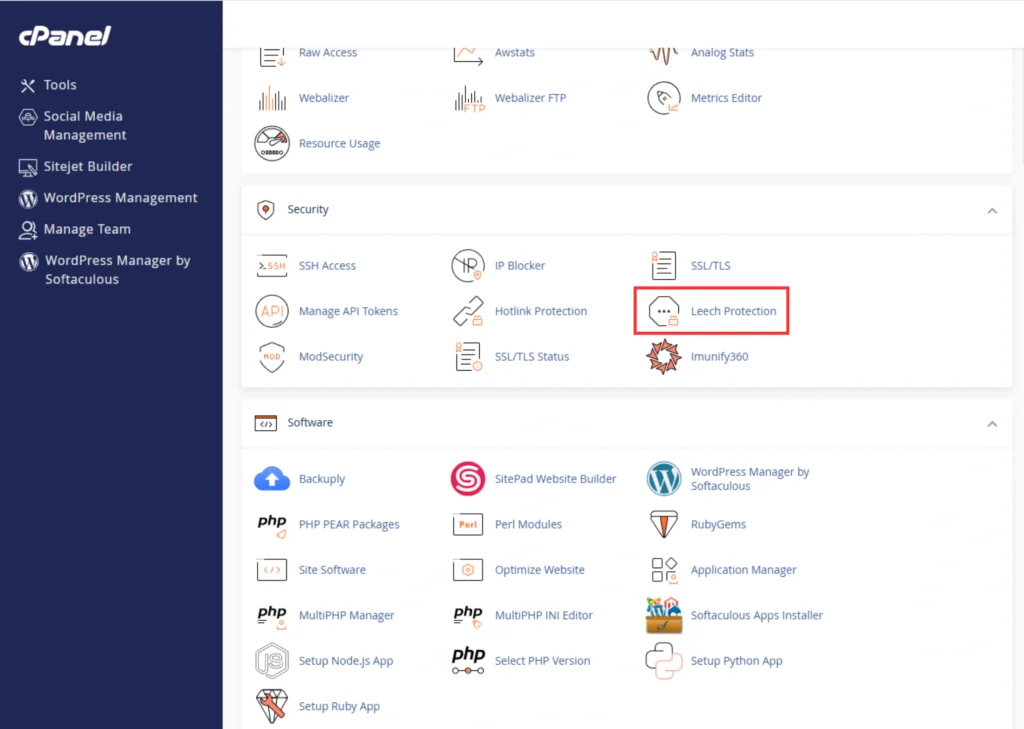Open the SSH Access link

[327, 266]
